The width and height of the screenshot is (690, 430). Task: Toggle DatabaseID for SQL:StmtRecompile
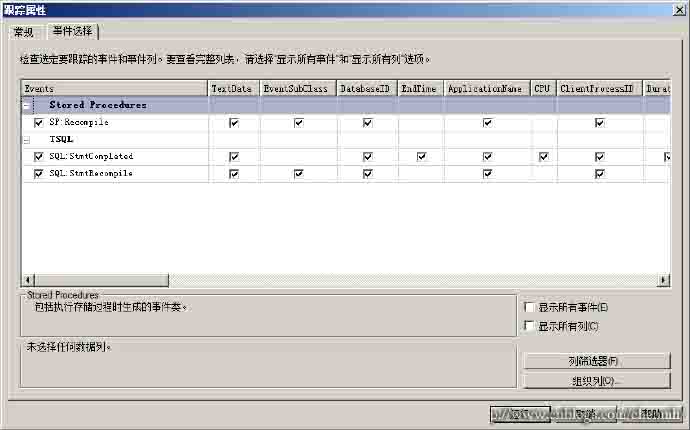367,174
